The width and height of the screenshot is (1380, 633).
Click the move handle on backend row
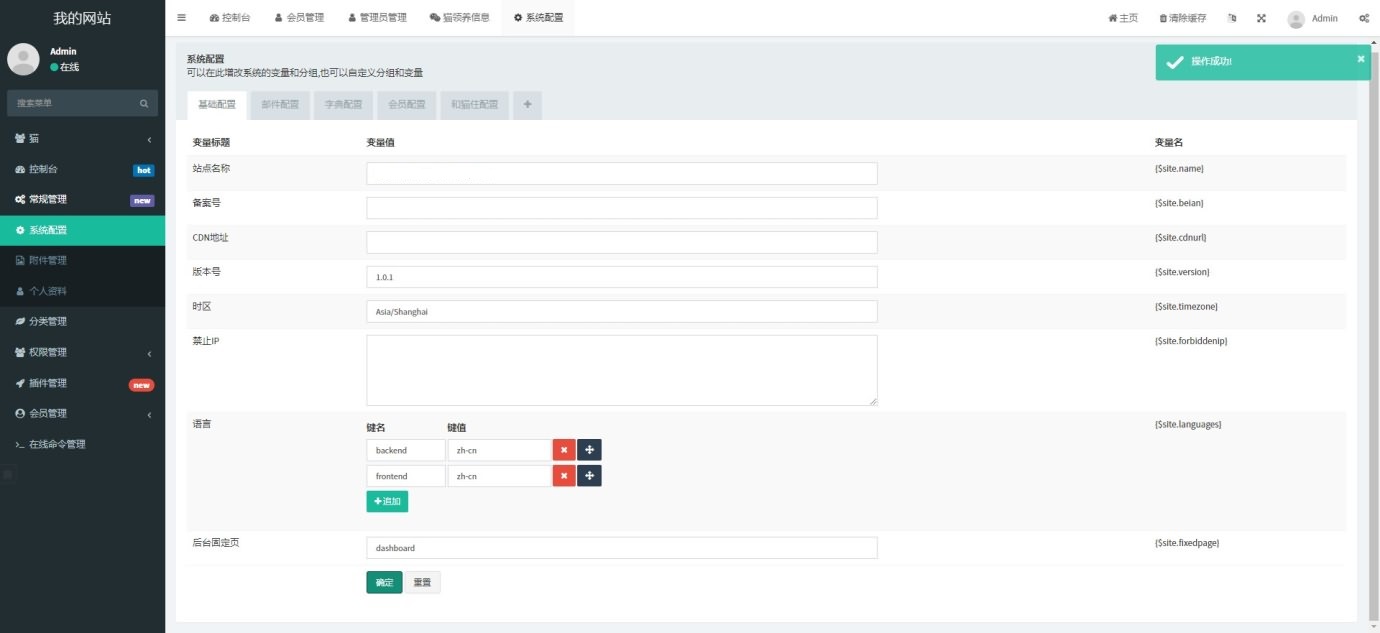(589, 450)
